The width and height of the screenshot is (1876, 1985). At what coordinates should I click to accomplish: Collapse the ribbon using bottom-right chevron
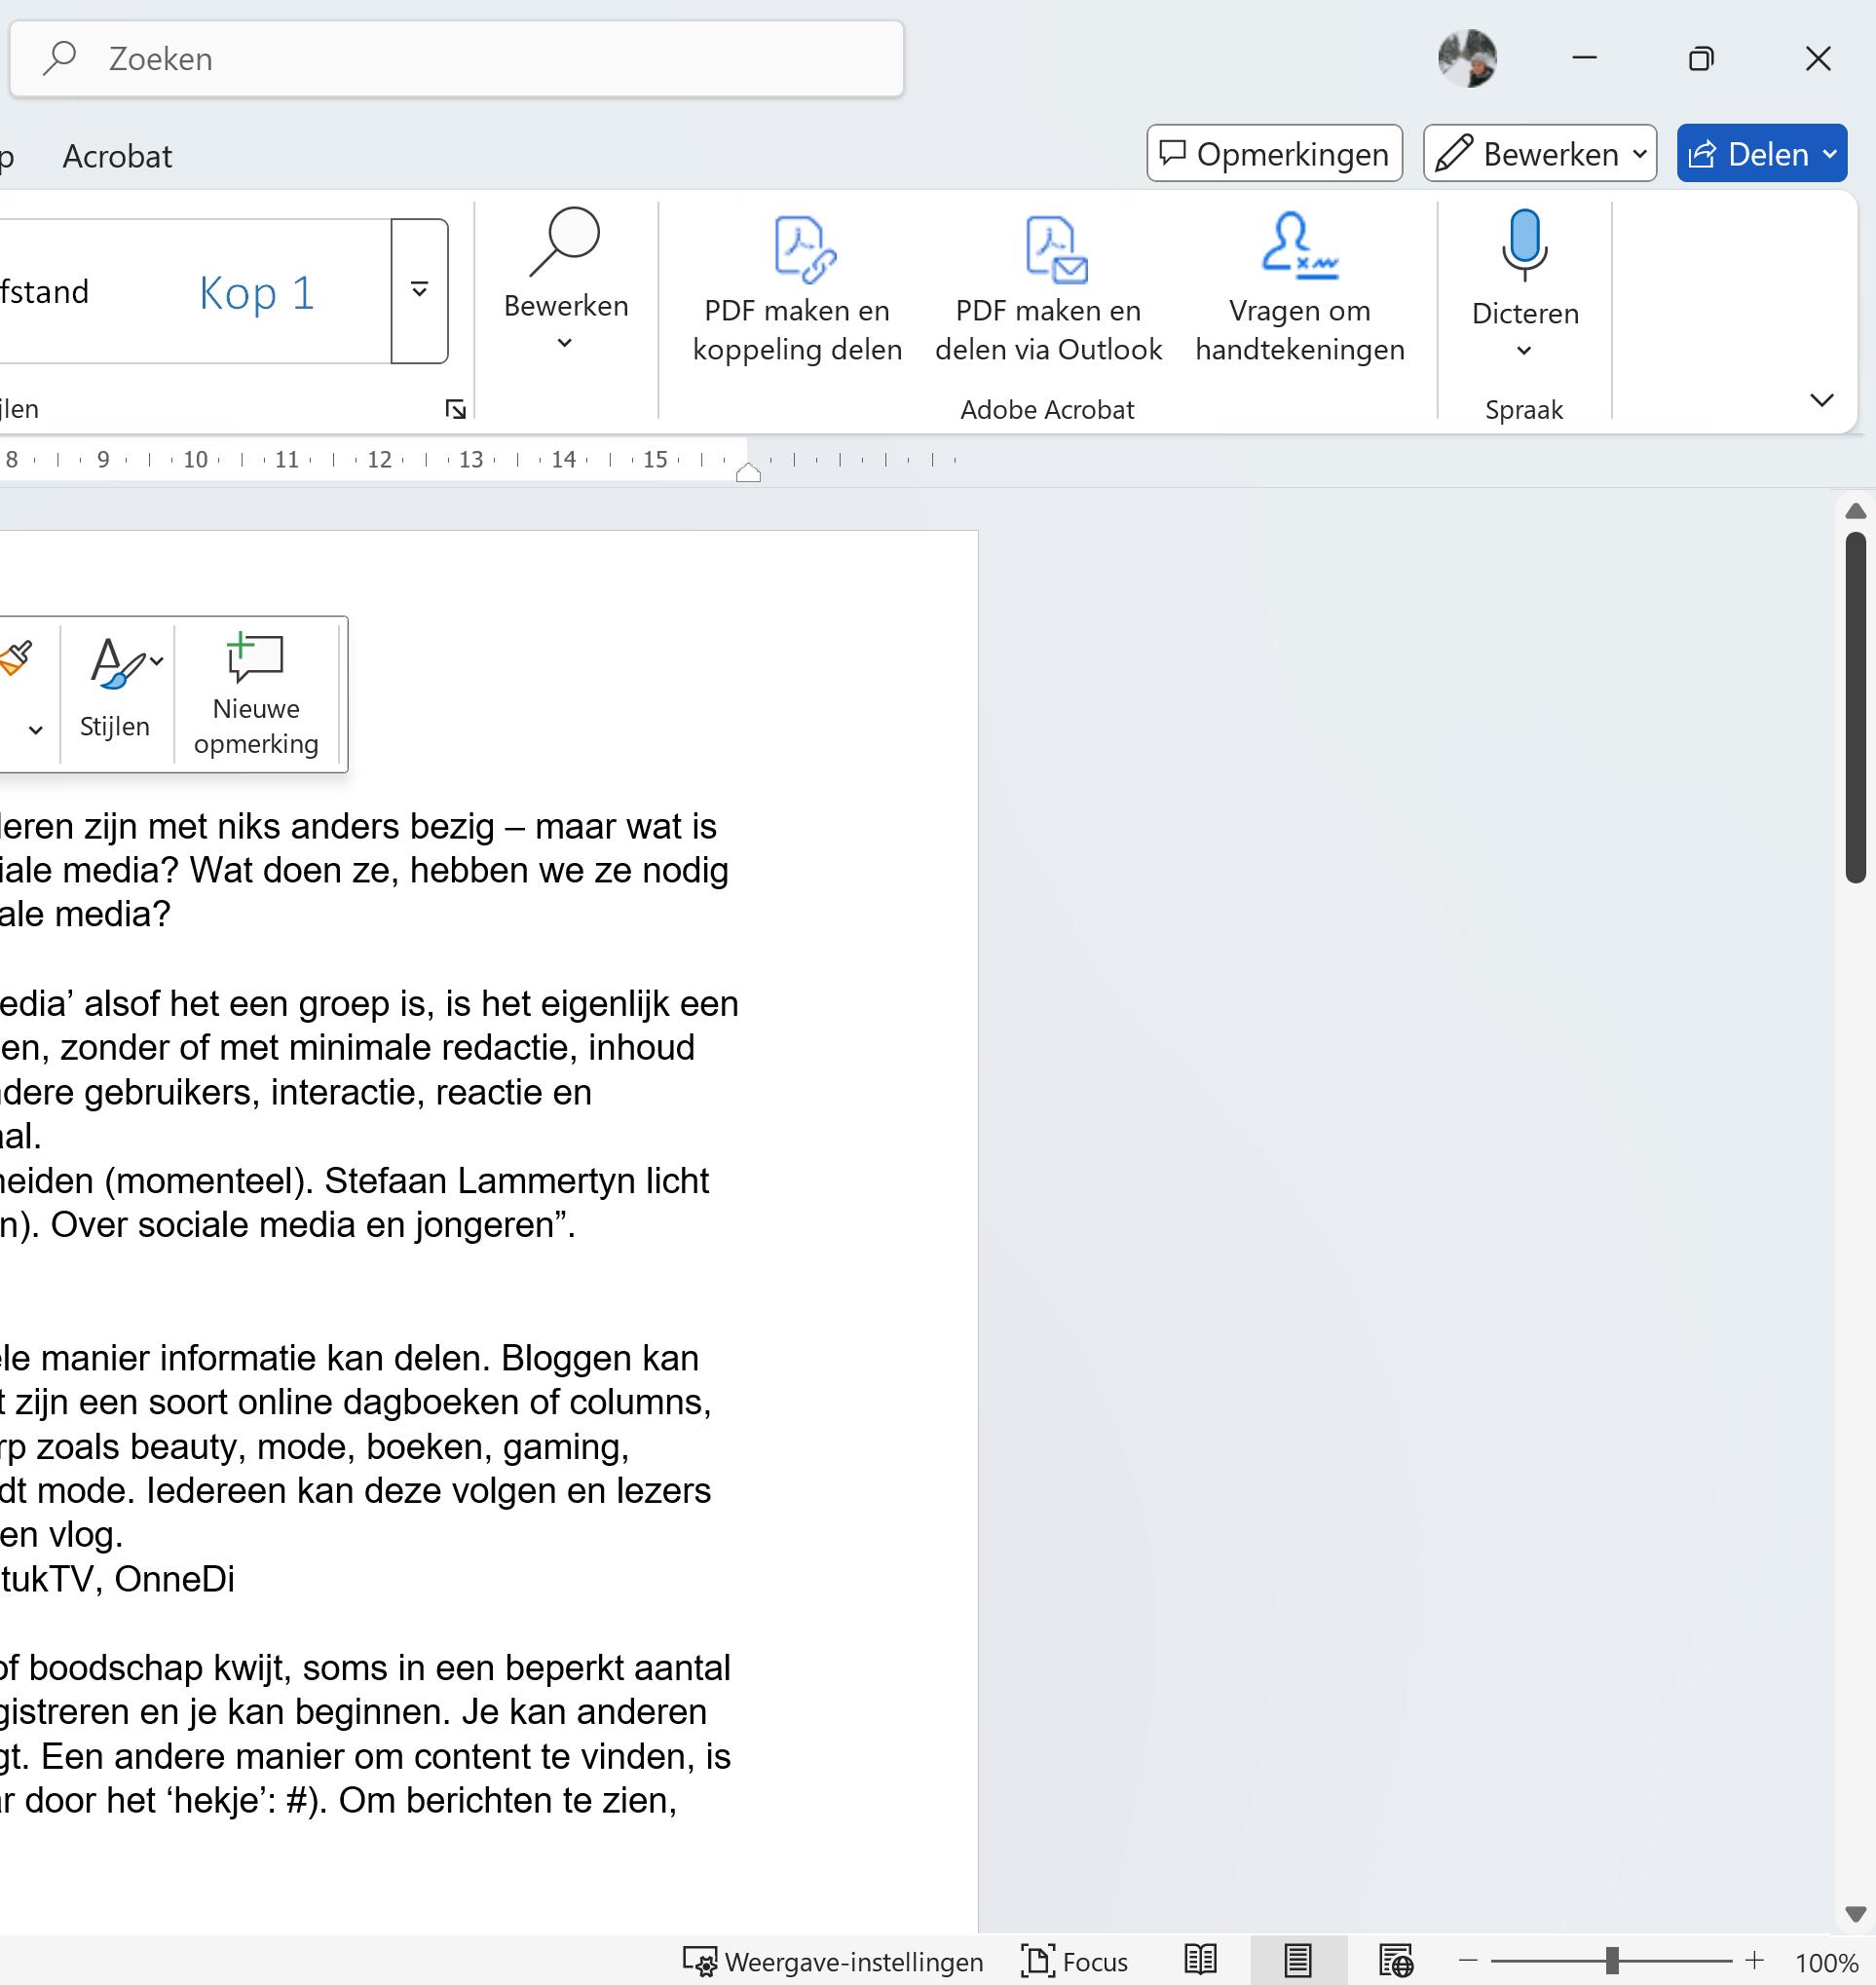click(1821, 400)
